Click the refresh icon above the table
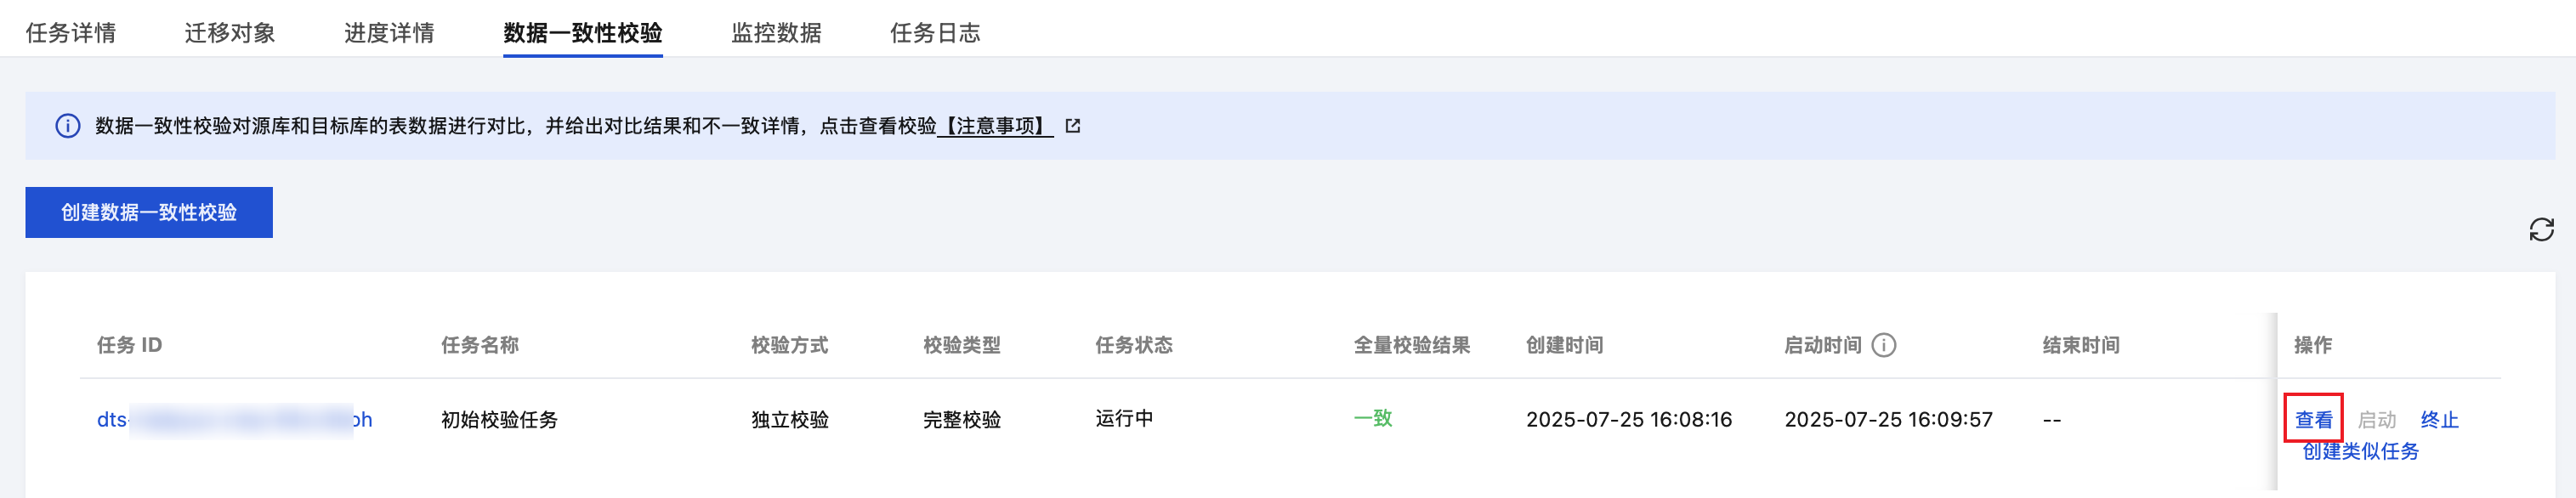 2541,230
